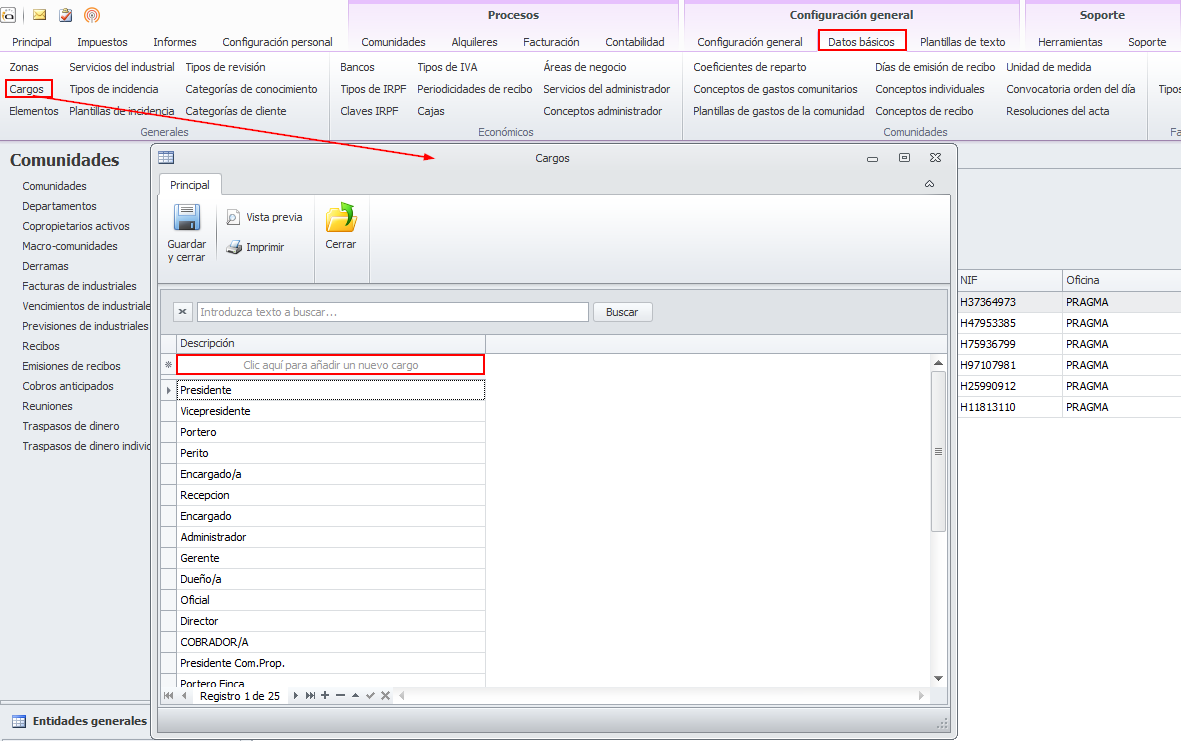Open Recibos in the sidebar
Screen dimensions: 1181x741
[x=41, y=346]
